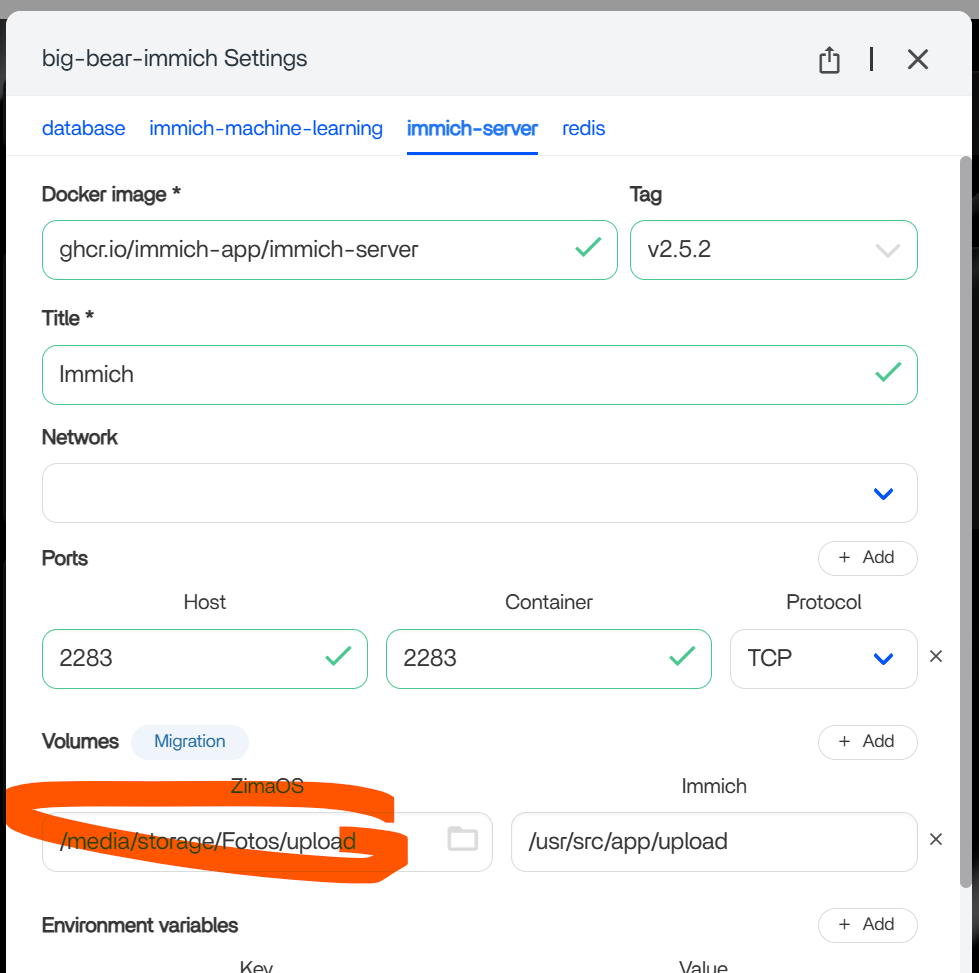Open the Network dropdown

(x=479, y=493)
